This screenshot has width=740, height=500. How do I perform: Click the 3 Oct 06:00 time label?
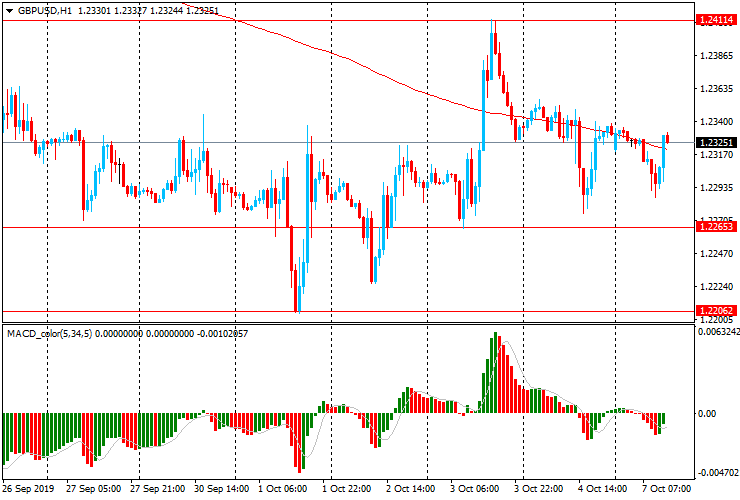[474, 489]
